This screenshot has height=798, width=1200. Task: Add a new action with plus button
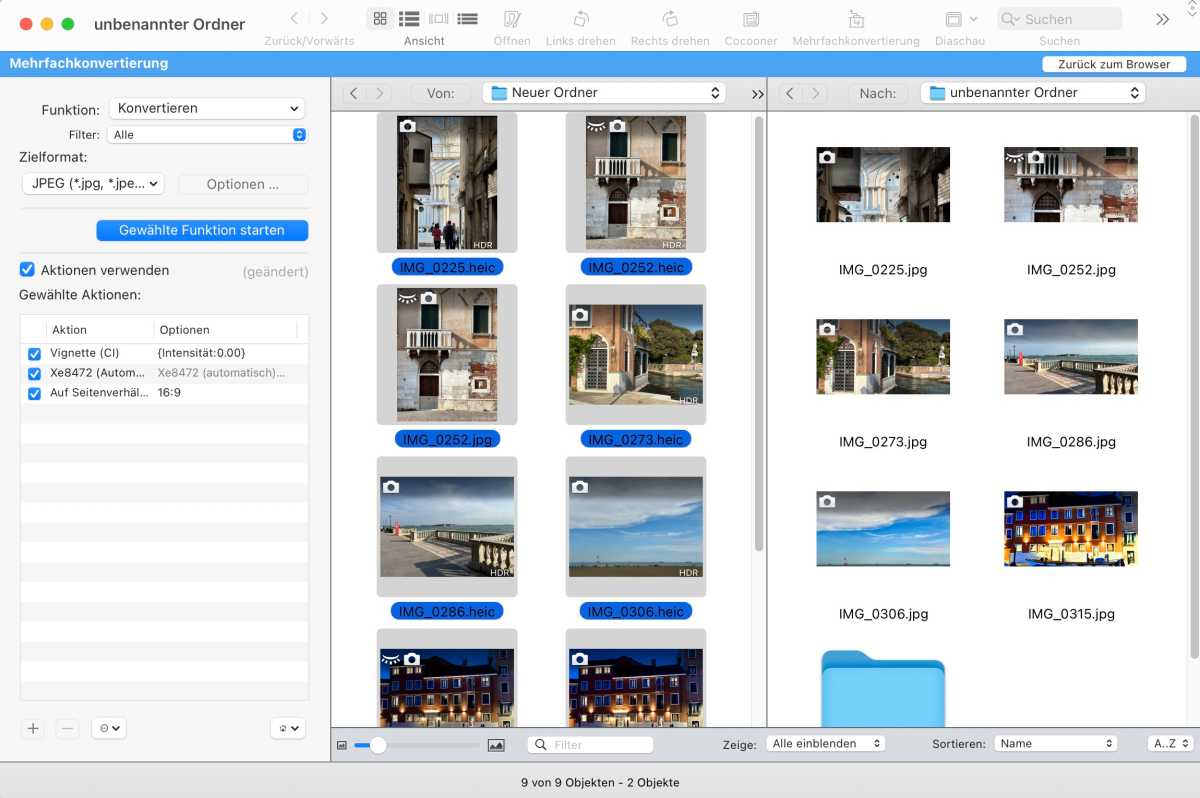point(33,728)
